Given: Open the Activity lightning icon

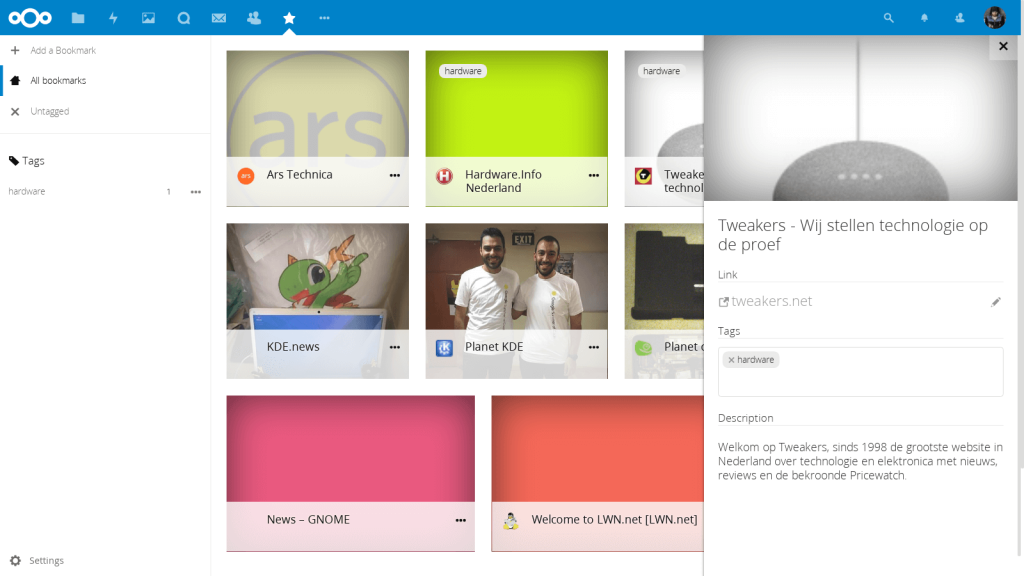Looking at the screenshot, I should [x=113, y=18].
